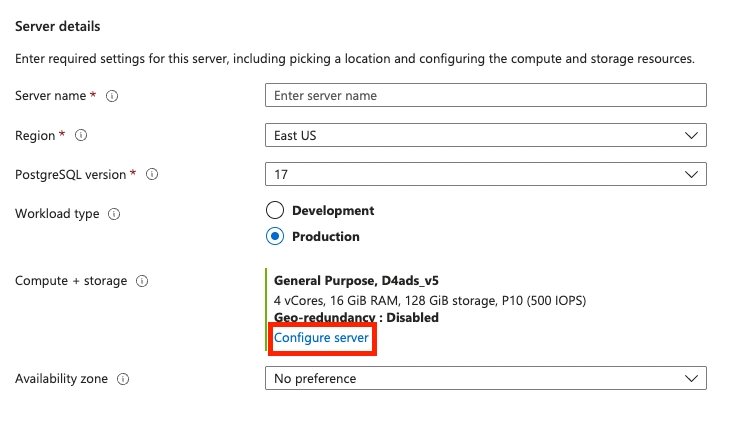This screenshot has width=735, height=424.
Task: Open the Region dropdown showing East US
Action: (x=485, y=135)
